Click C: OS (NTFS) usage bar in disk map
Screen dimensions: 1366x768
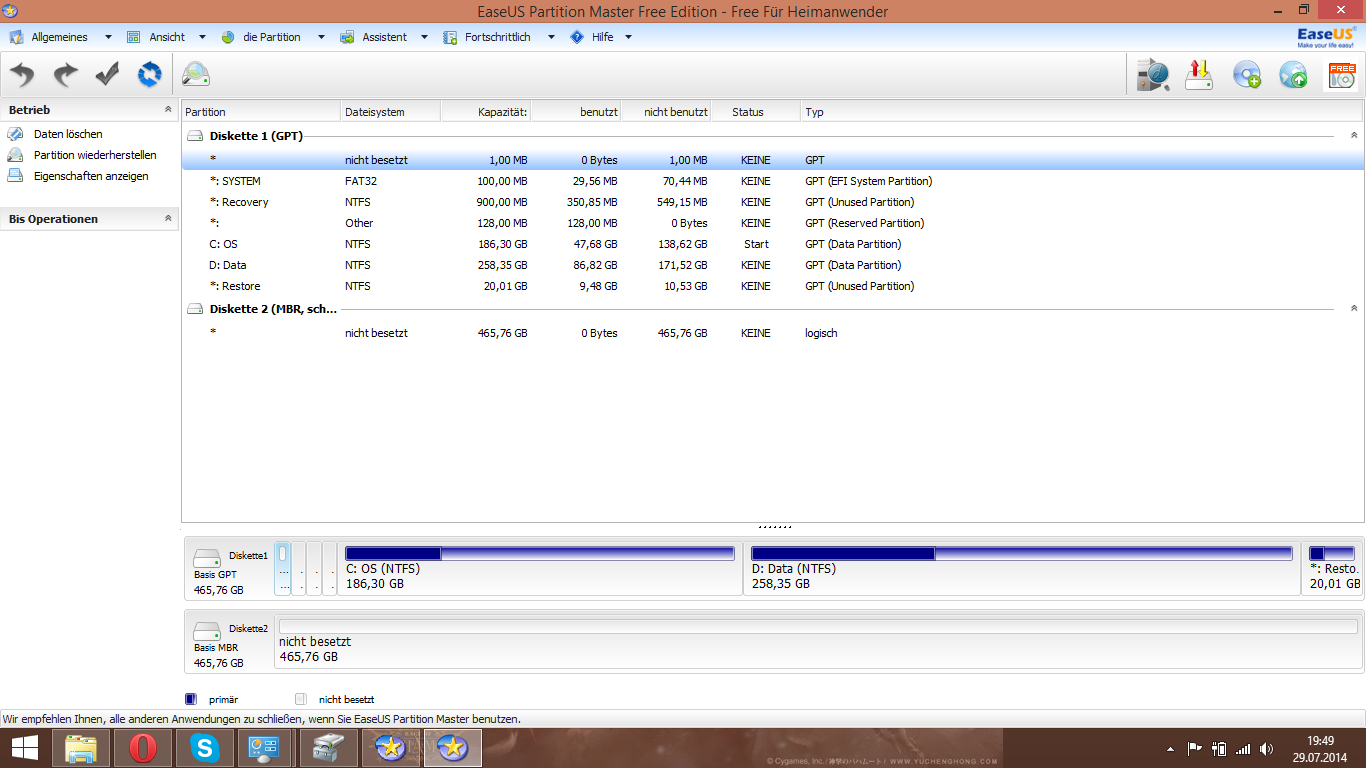coord(539,553)
